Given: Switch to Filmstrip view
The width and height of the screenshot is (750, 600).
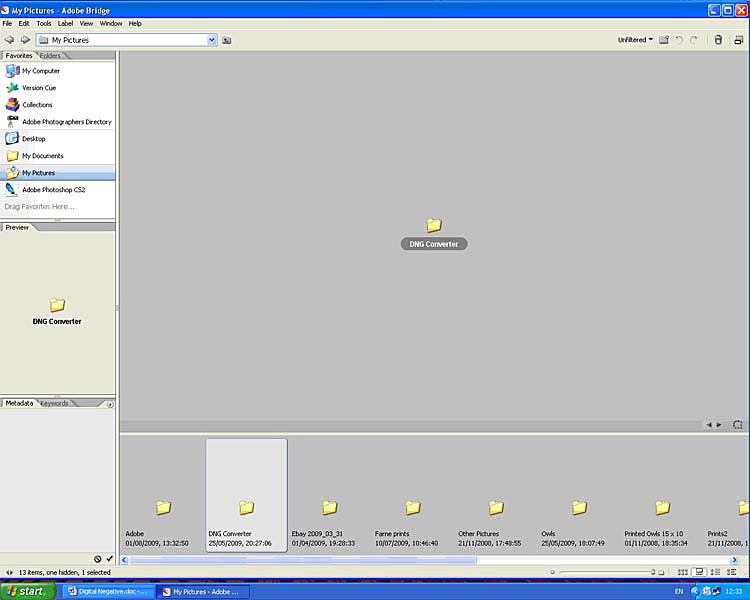Looking at the screenshot, I should 700,572.
